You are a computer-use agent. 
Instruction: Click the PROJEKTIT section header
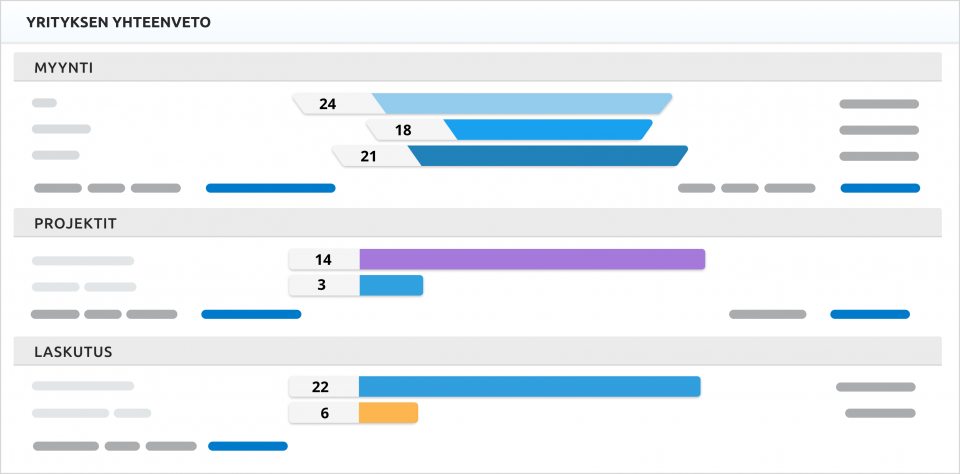[75, 223]
